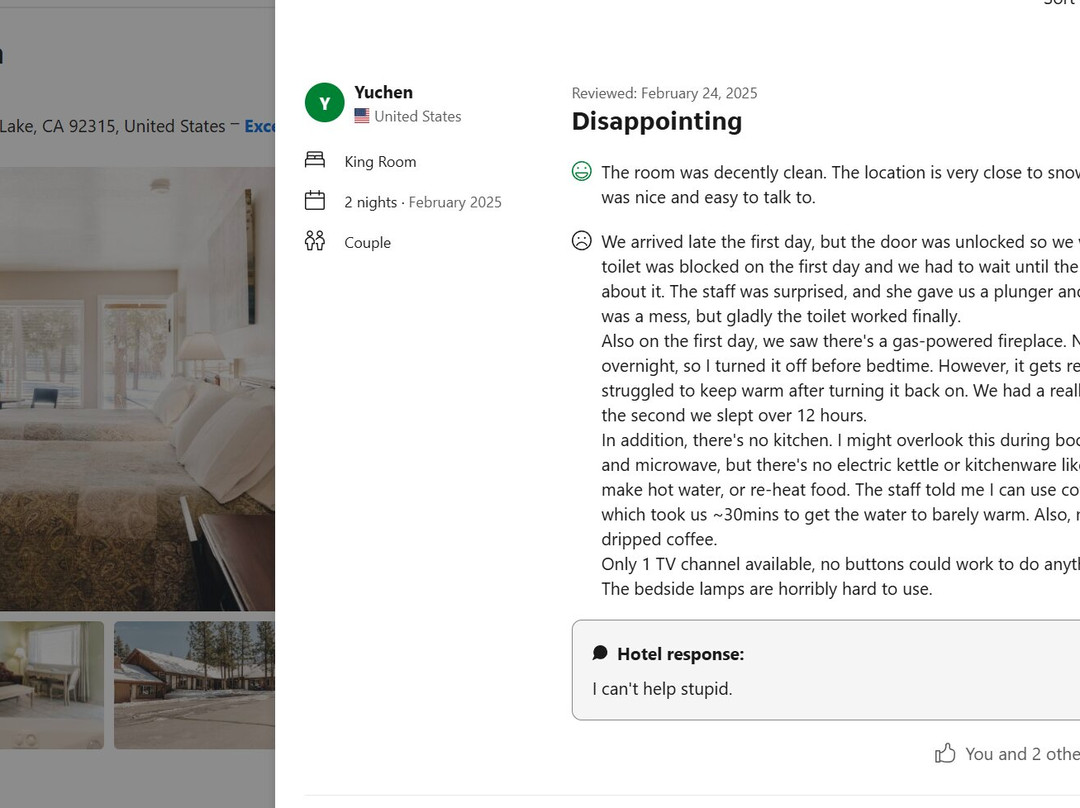Click the couple traveler-type icon
The image size is (1080, 808).
pos(315,241)
